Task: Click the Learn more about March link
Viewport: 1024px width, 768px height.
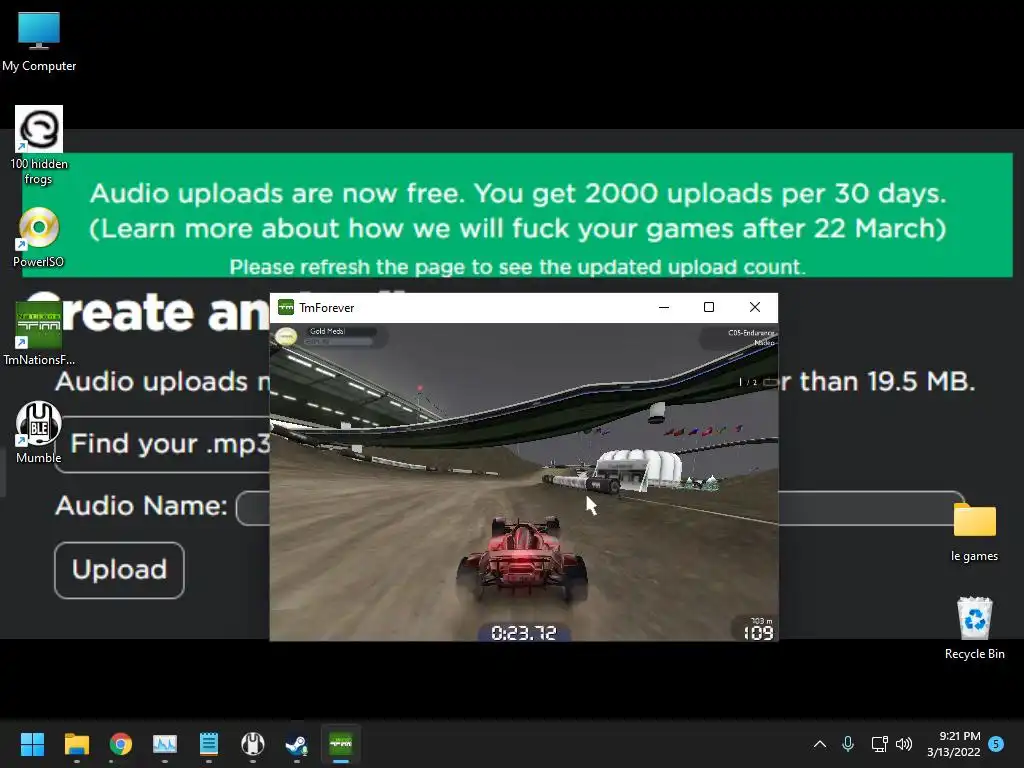Action: tap(517, 229)
